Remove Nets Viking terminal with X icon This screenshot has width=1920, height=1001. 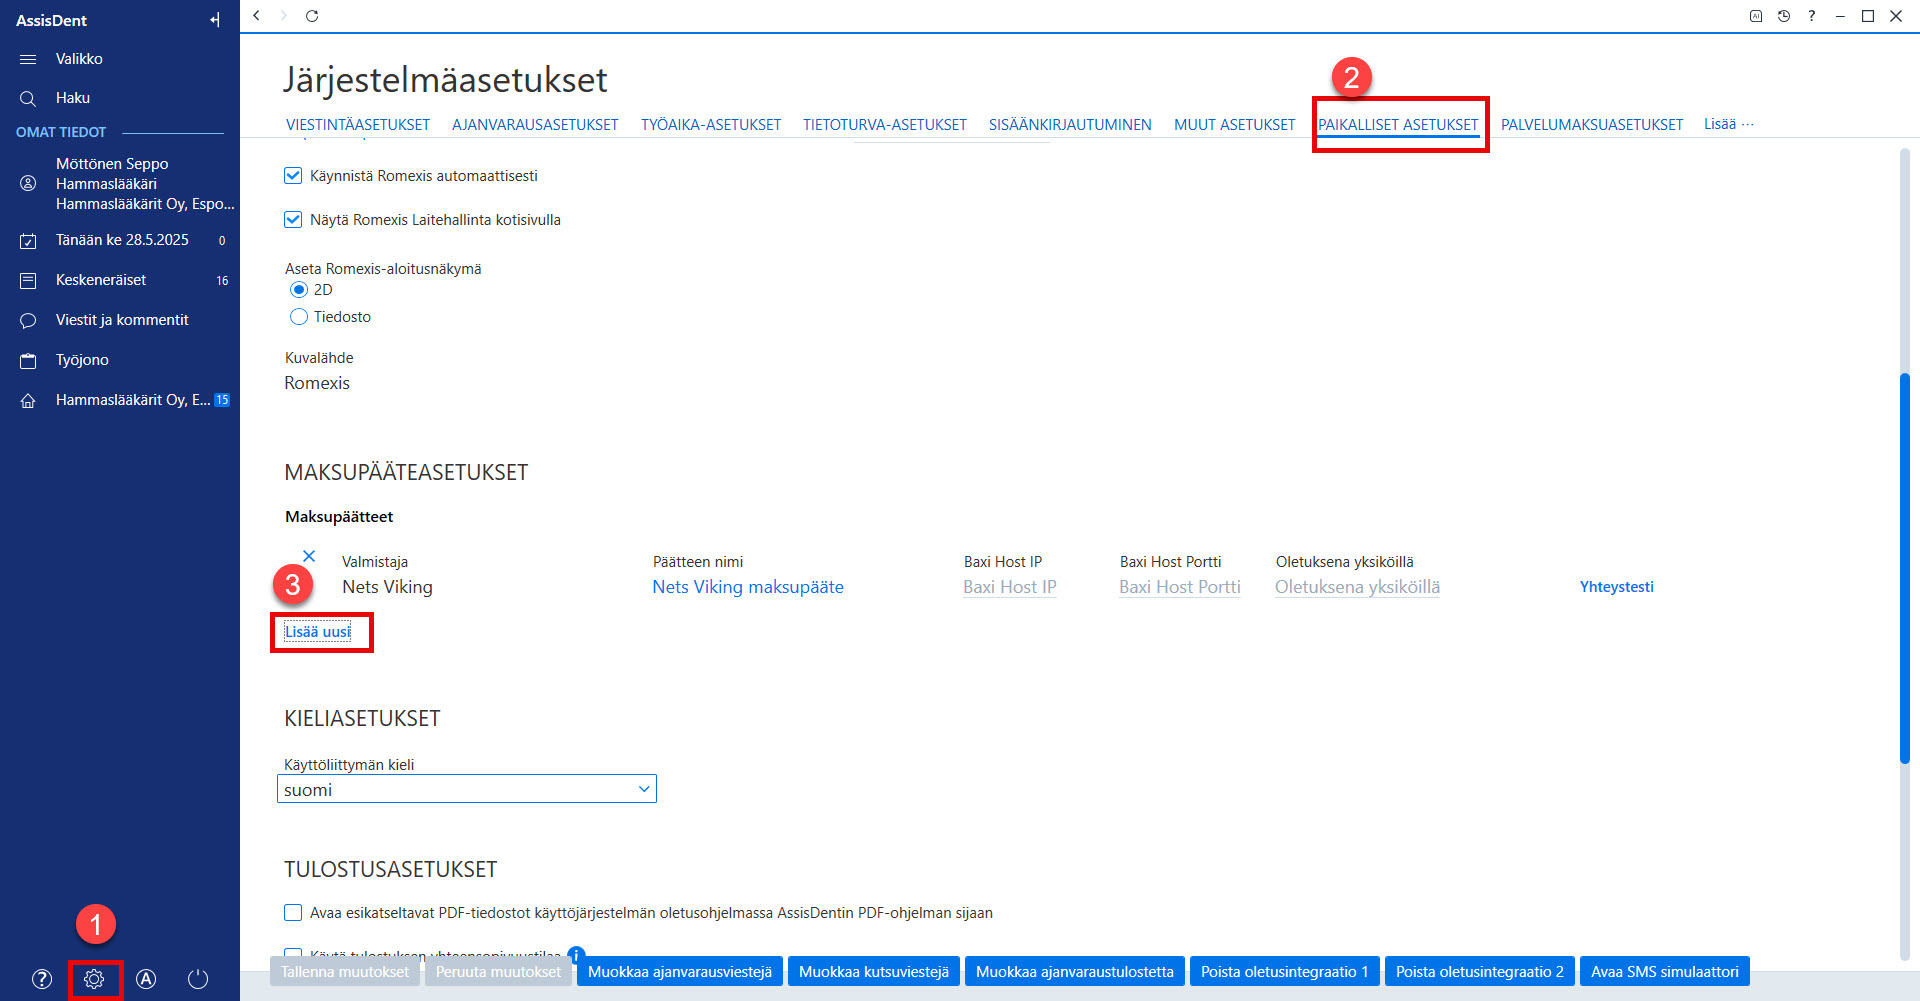pos(309,556)
